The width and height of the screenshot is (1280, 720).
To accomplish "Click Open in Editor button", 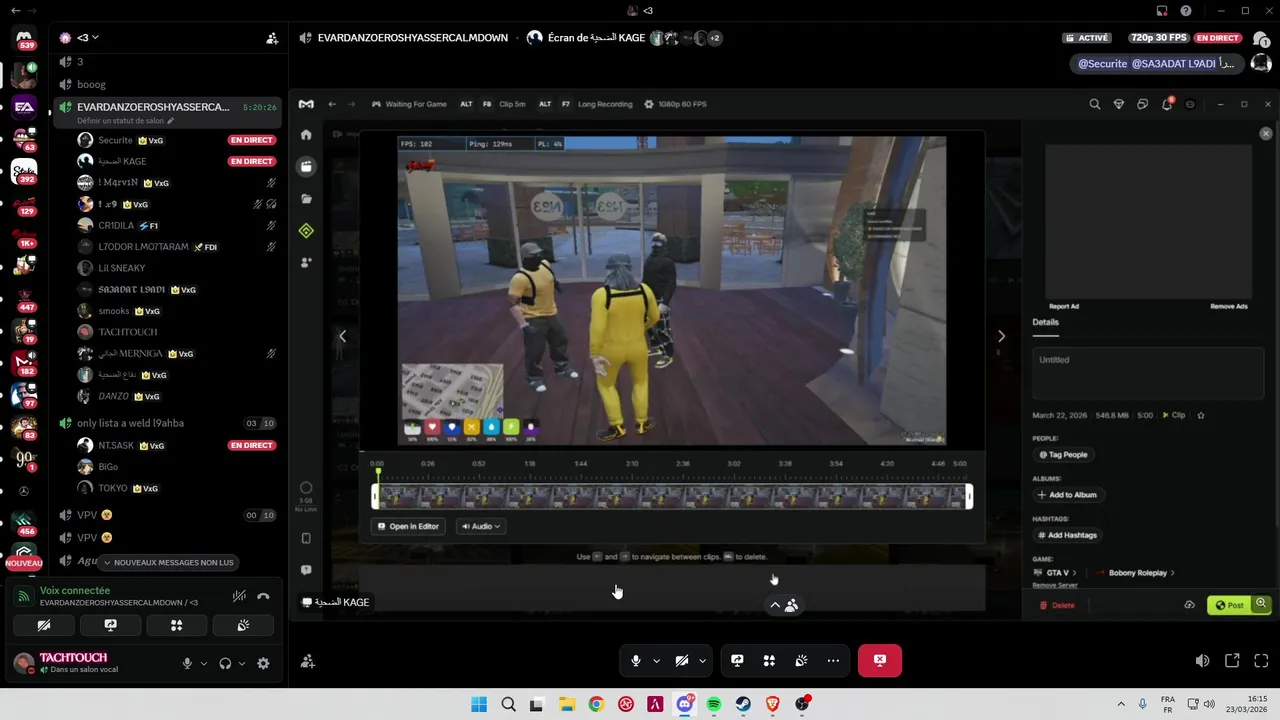I will (408, 526).
